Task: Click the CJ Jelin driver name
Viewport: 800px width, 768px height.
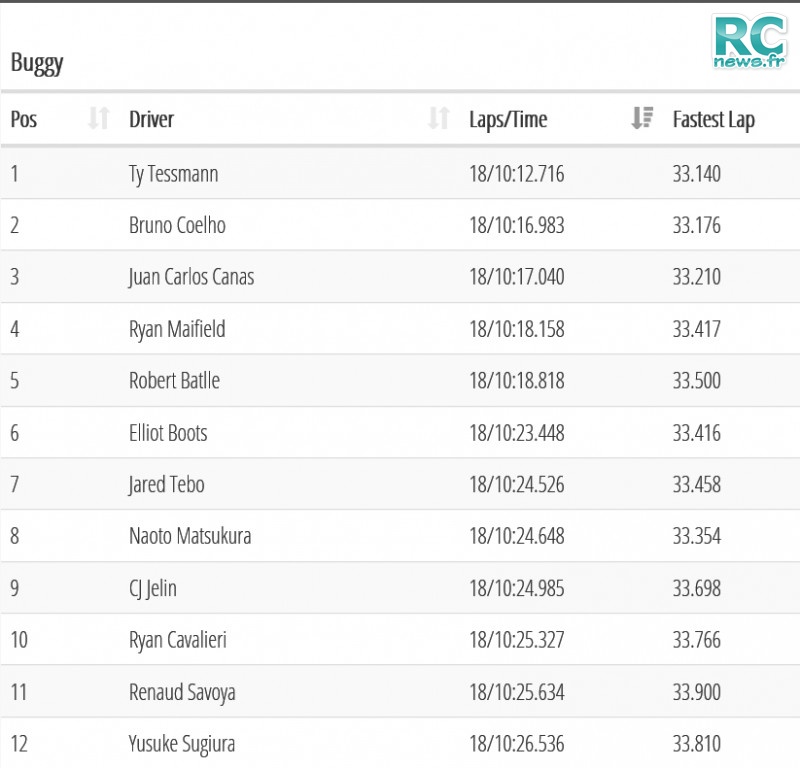Action: pyautogui.click(x=153, y=588)
